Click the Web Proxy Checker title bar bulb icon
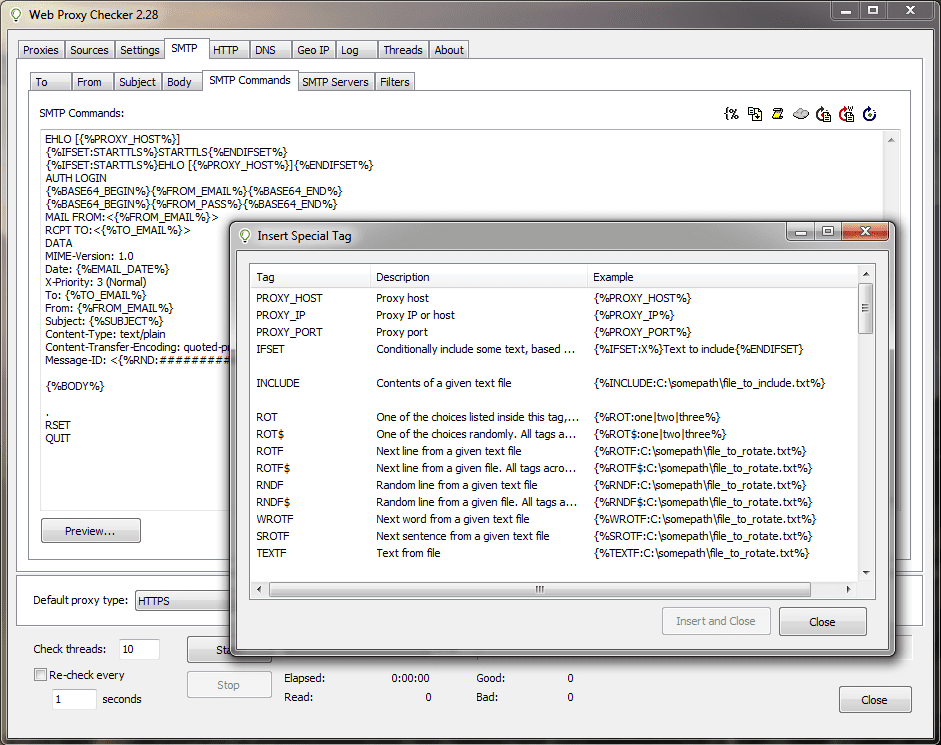Image resolution: width=941 pixels, height=745 pixels. (17, 14)
